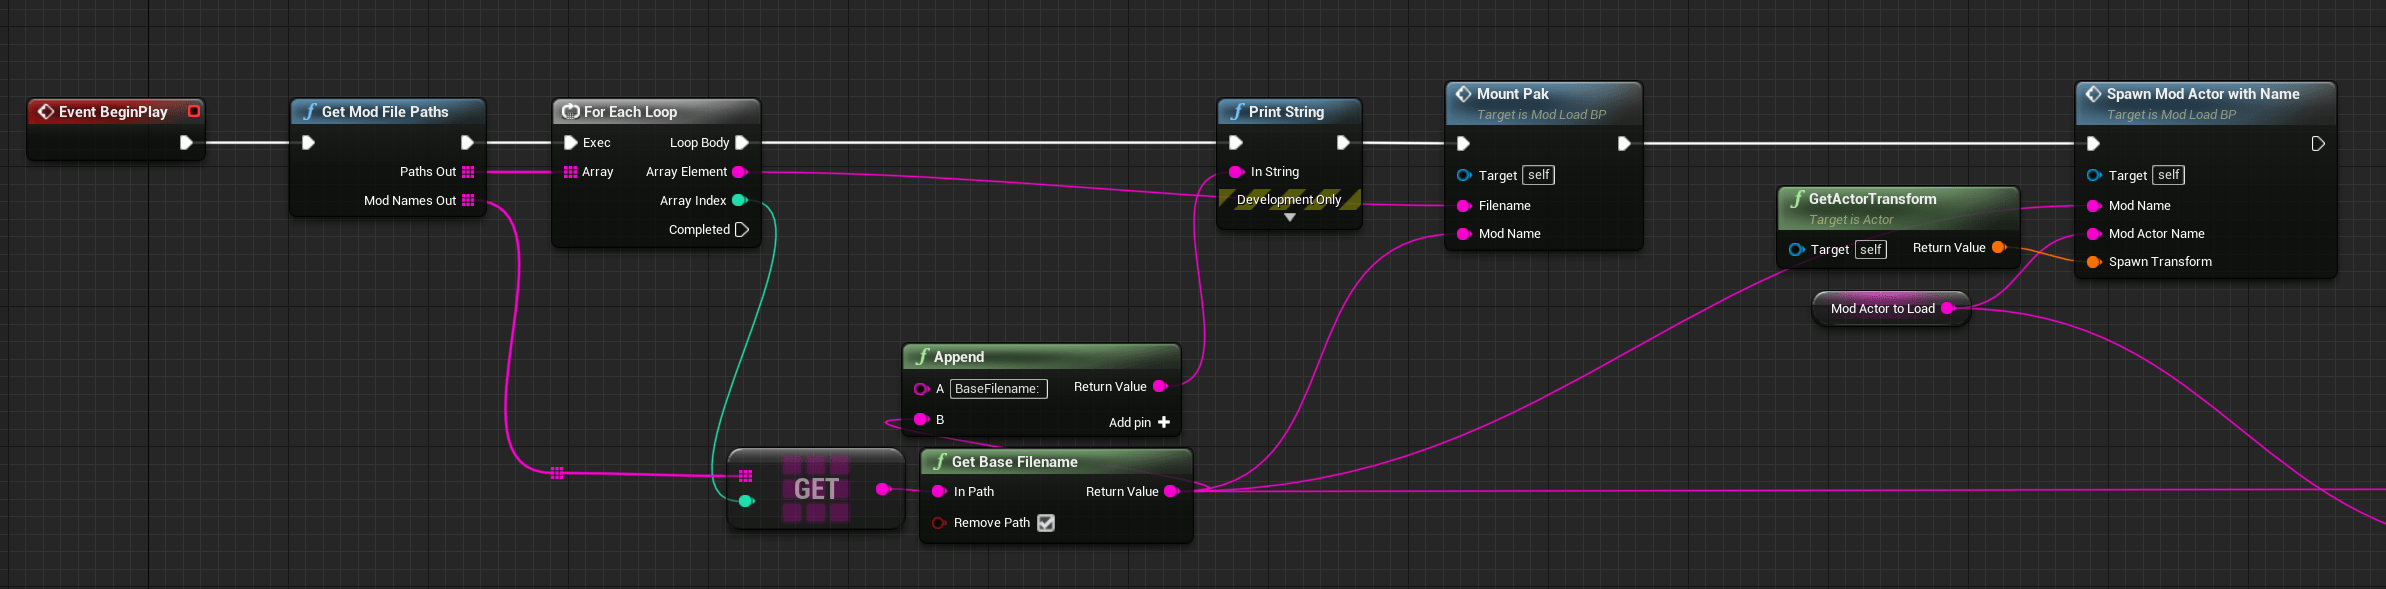Click GET node output pin

(x=883, y=489)
